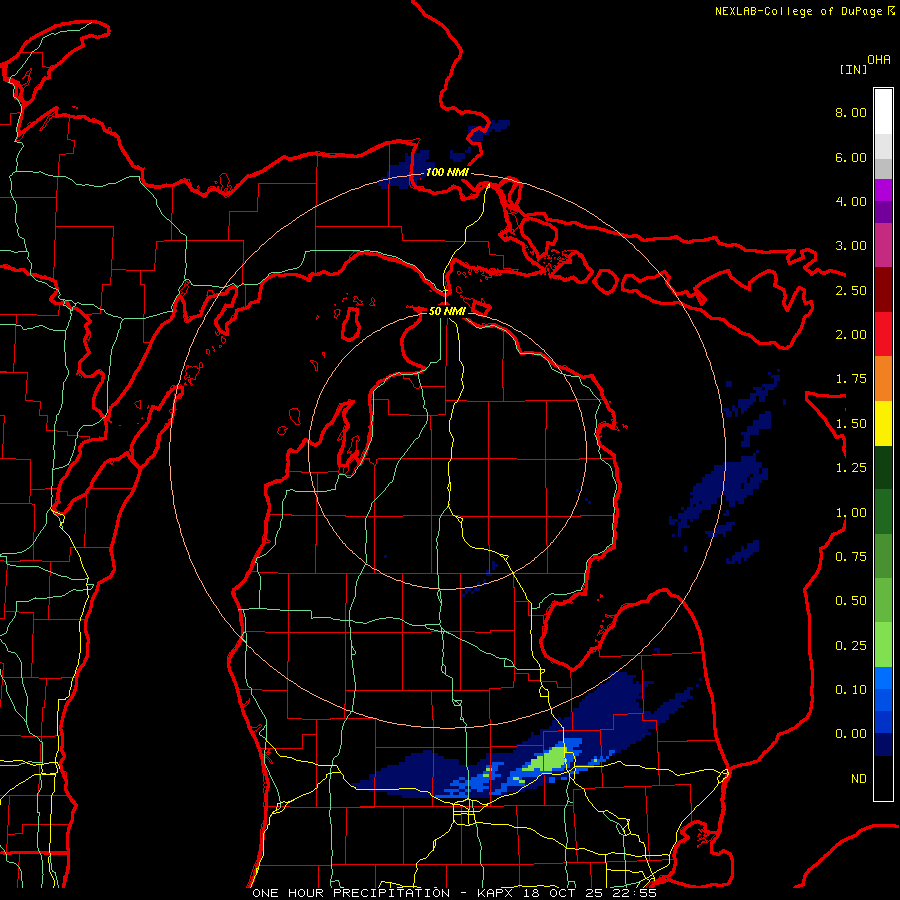Click the 1.25 legend value
Viewport: 900px width, 900px height.
pyautogui.click(x=851, y=468)
